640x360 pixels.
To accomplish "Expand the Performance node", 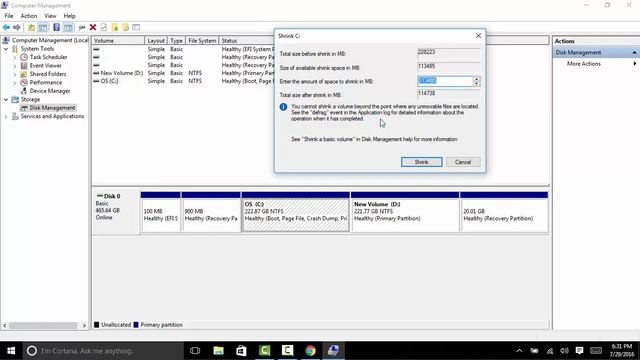I will tap(15, 82).
